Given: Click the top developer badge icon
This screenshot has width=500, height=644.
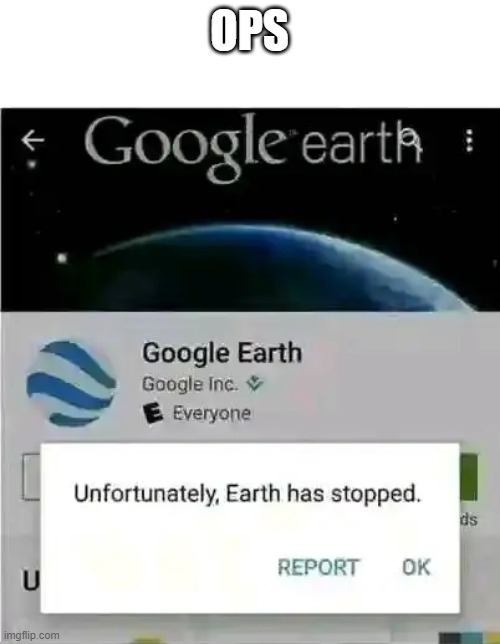Looking at the screenshot, I should click(255, 384).
